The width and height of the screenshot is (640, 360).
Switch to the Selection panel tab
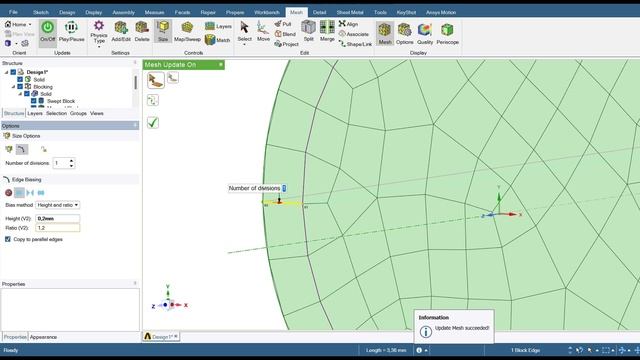(56, 113)
